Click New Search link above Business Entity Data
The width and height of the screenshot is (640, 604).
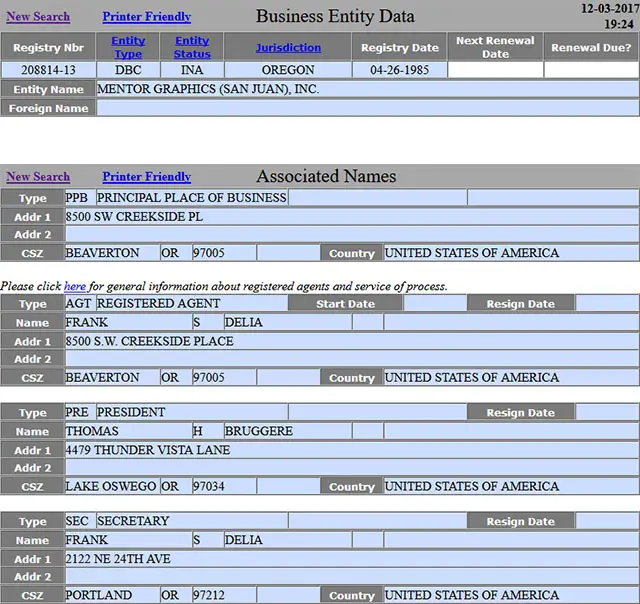tap(38, 16)
